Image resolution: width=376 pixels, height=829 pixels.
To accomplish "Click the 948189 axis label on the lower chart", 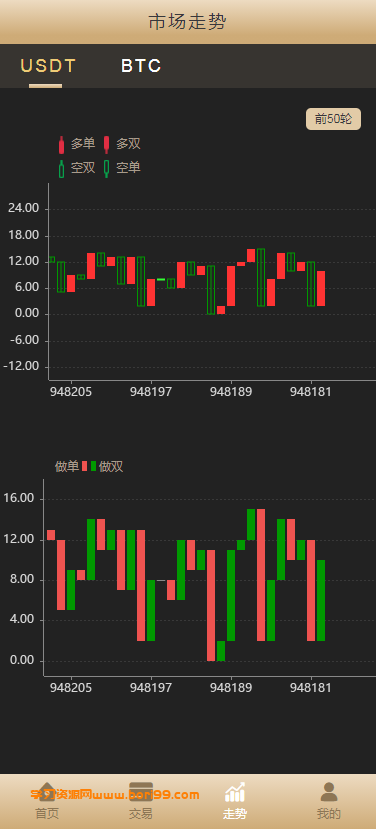I will click(231, 688).
